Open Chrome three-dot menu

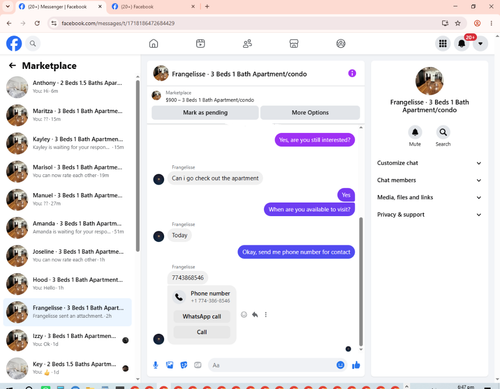pyautogui.click(x=491, y=23)
